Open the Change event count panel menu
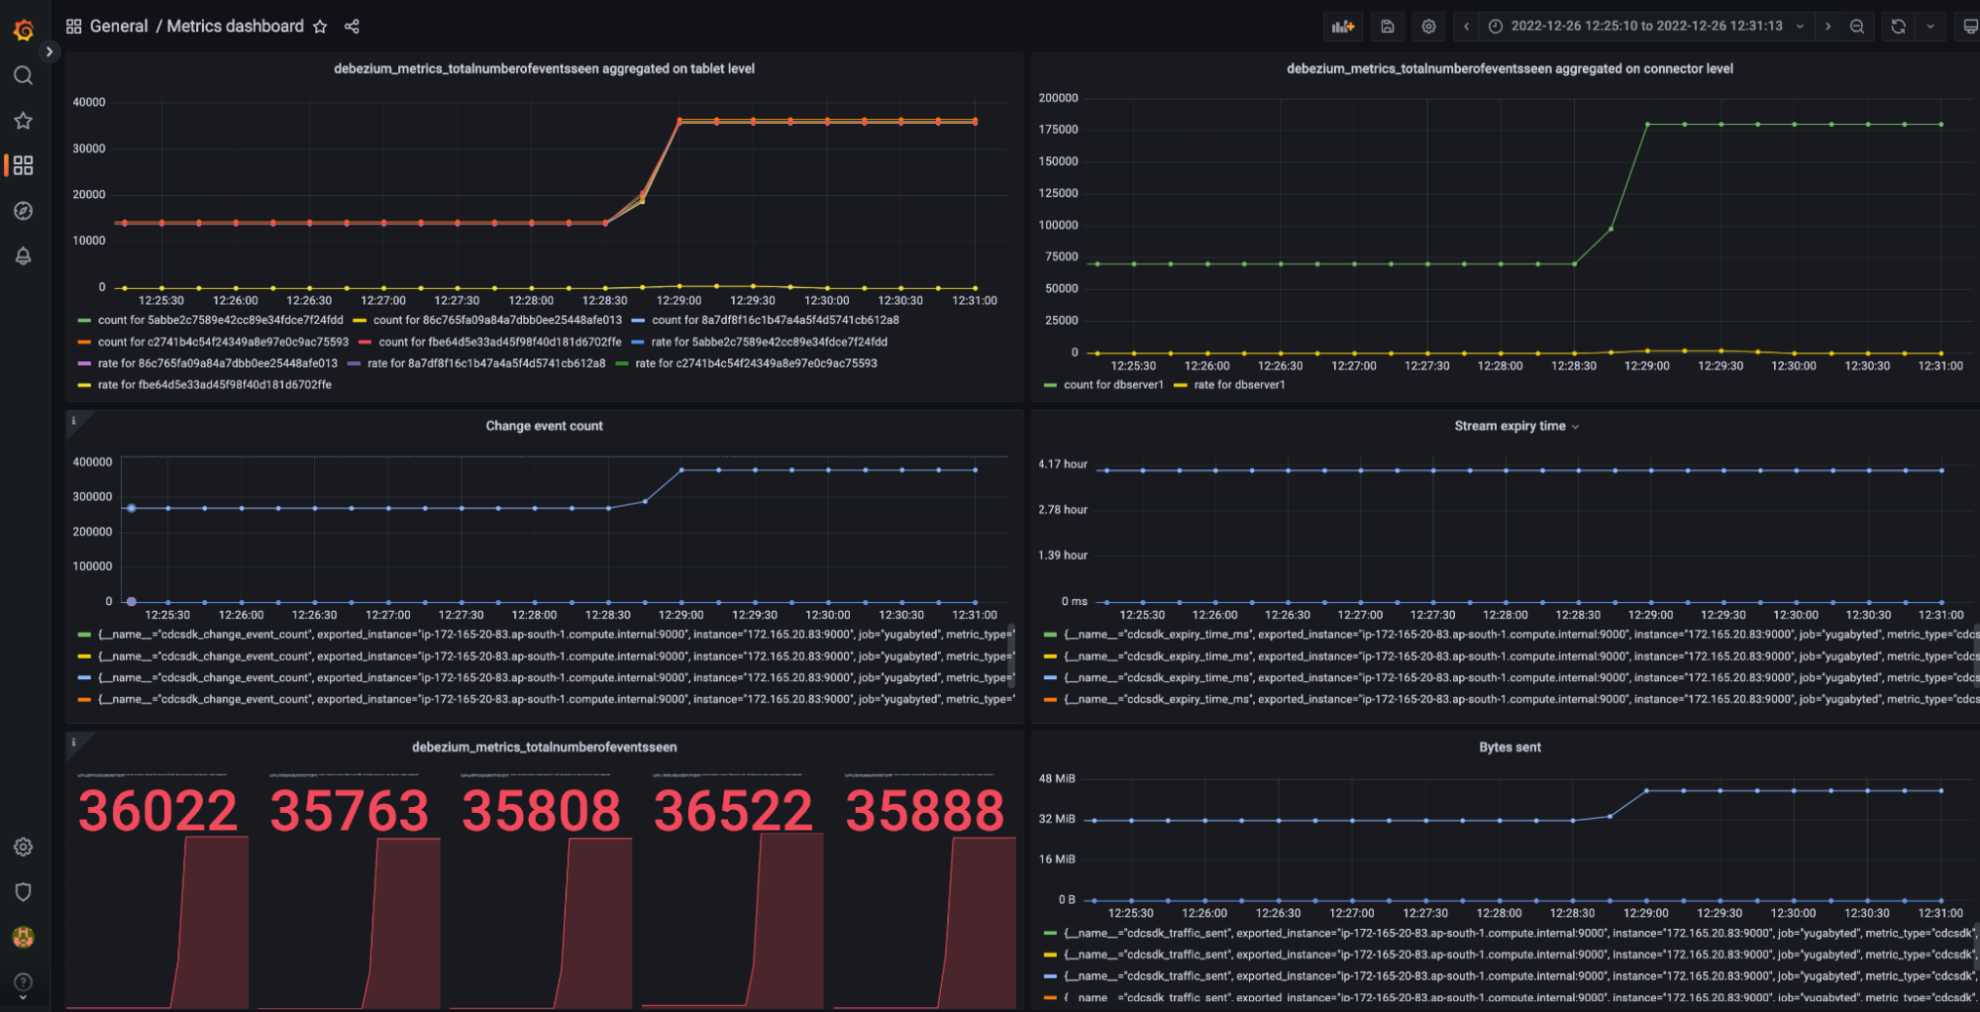Image resolution: width=1980 pixels, height=1012 pixels. pyautogui.click(x=543, y=425)
